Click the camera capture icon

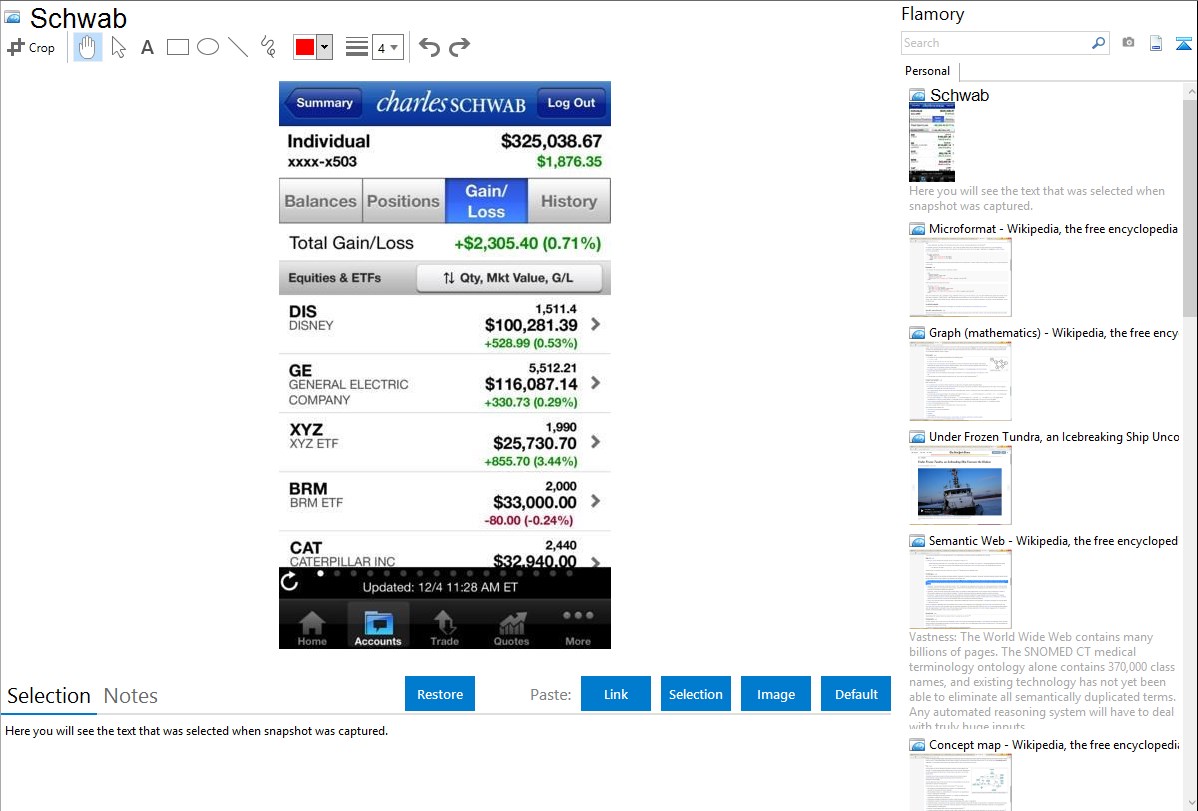pyautogui.click(x=1128, y=43)
